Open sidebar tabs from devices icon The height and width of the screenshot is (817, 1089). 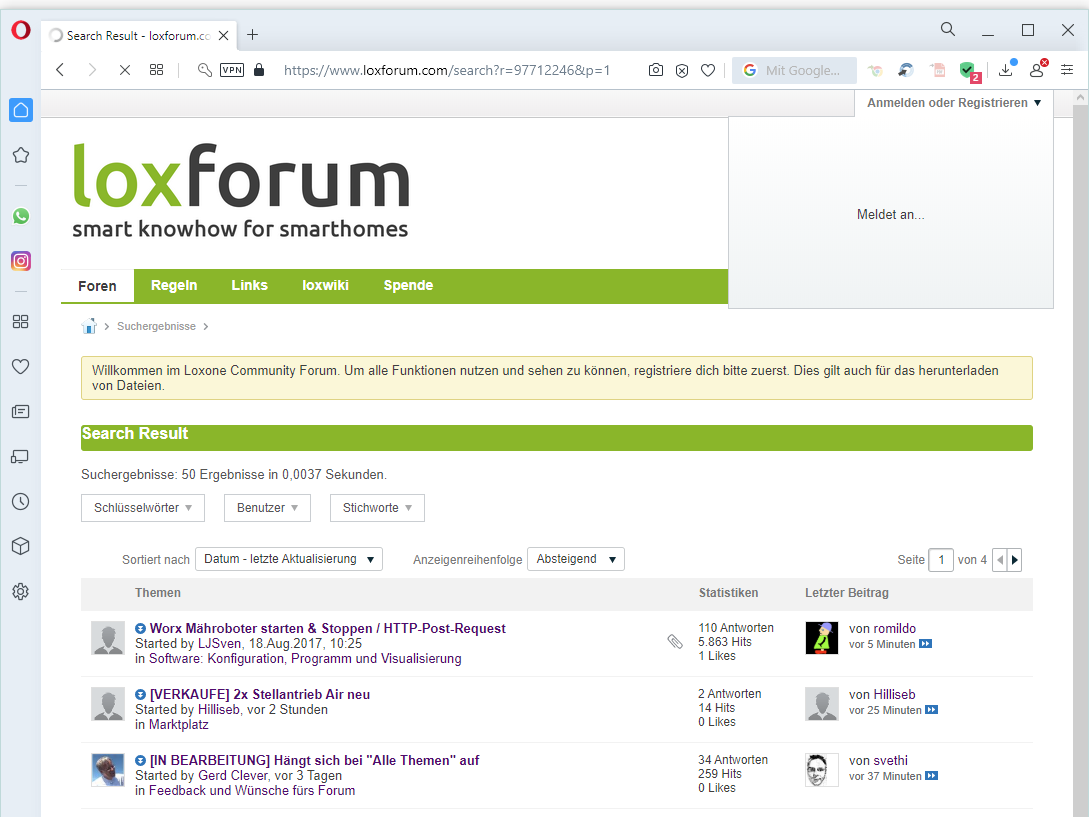click(x=21, y=456)
